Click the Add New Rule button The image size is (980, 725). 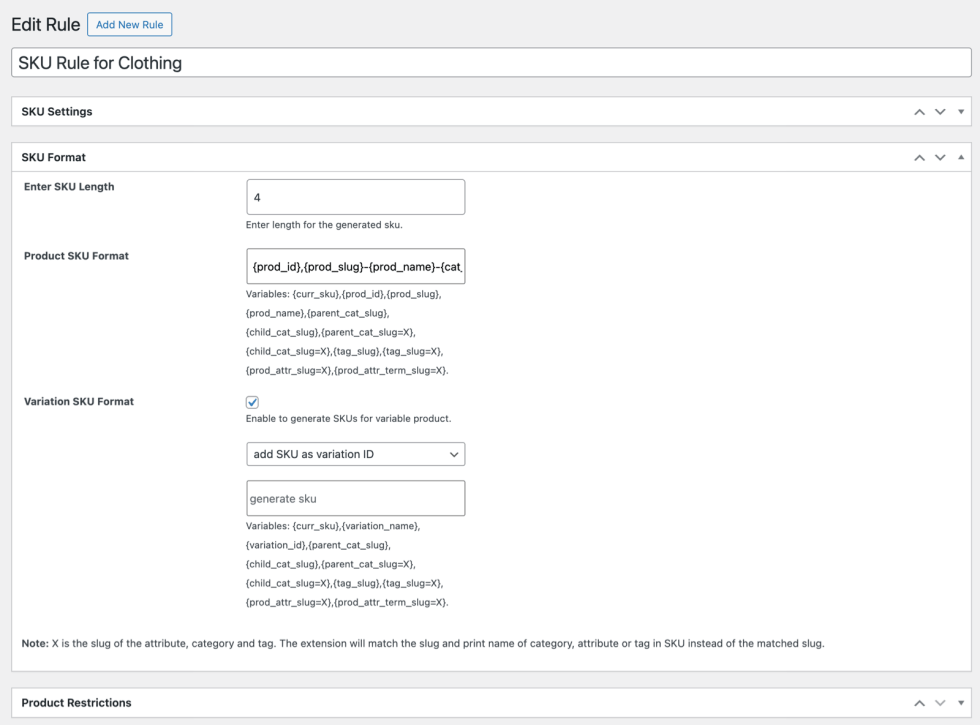[129, 25]
